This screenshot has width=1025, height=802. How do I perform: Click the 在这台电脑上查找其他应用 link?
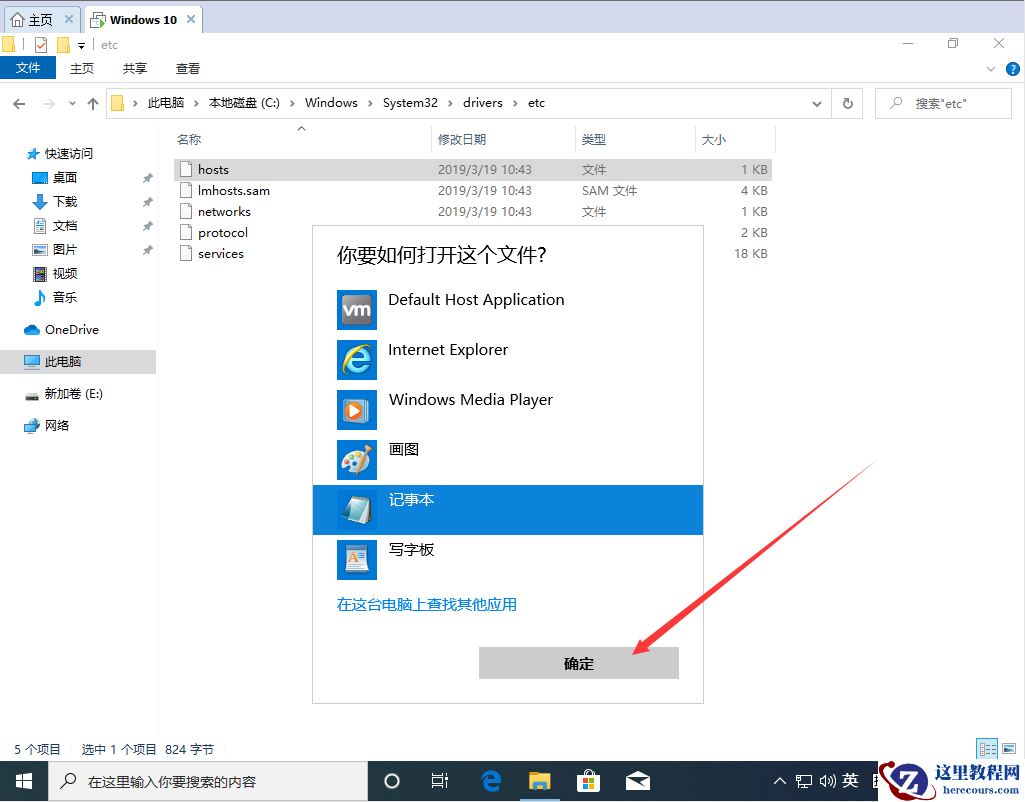427,604
